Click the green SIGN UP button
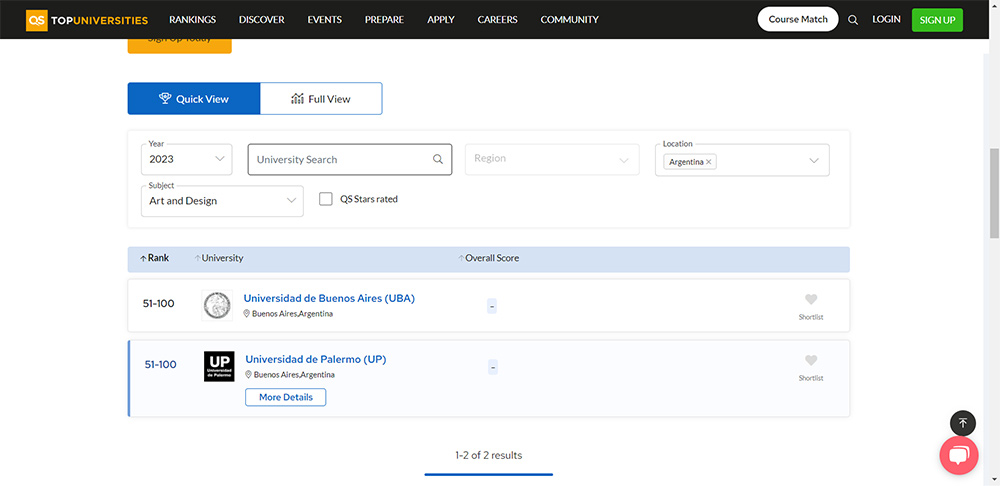Screen dimensions: 1000x486 (938, 20)
